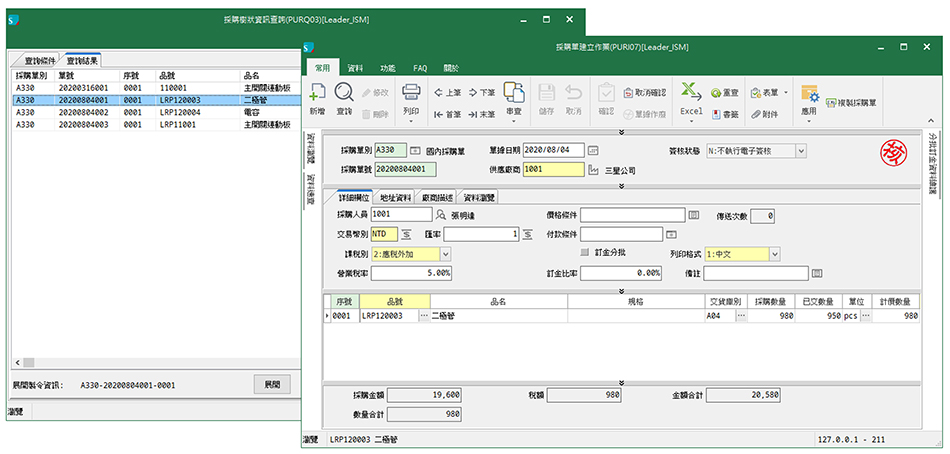
Task: Open the 課稅別 dropdown list
Action: coord(445,254)
